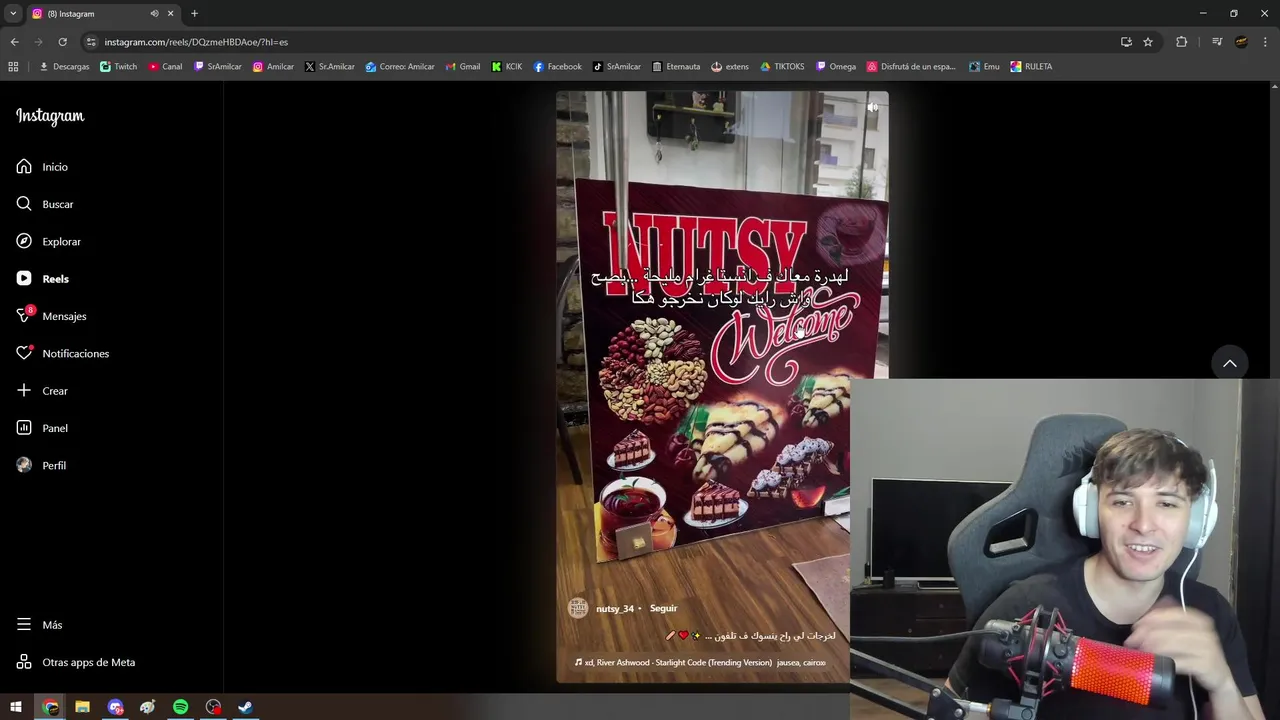Open Instagram home via Inicio icon
Image resolution: width=1280 pixels, height=720 pixels.
point(24,167)
